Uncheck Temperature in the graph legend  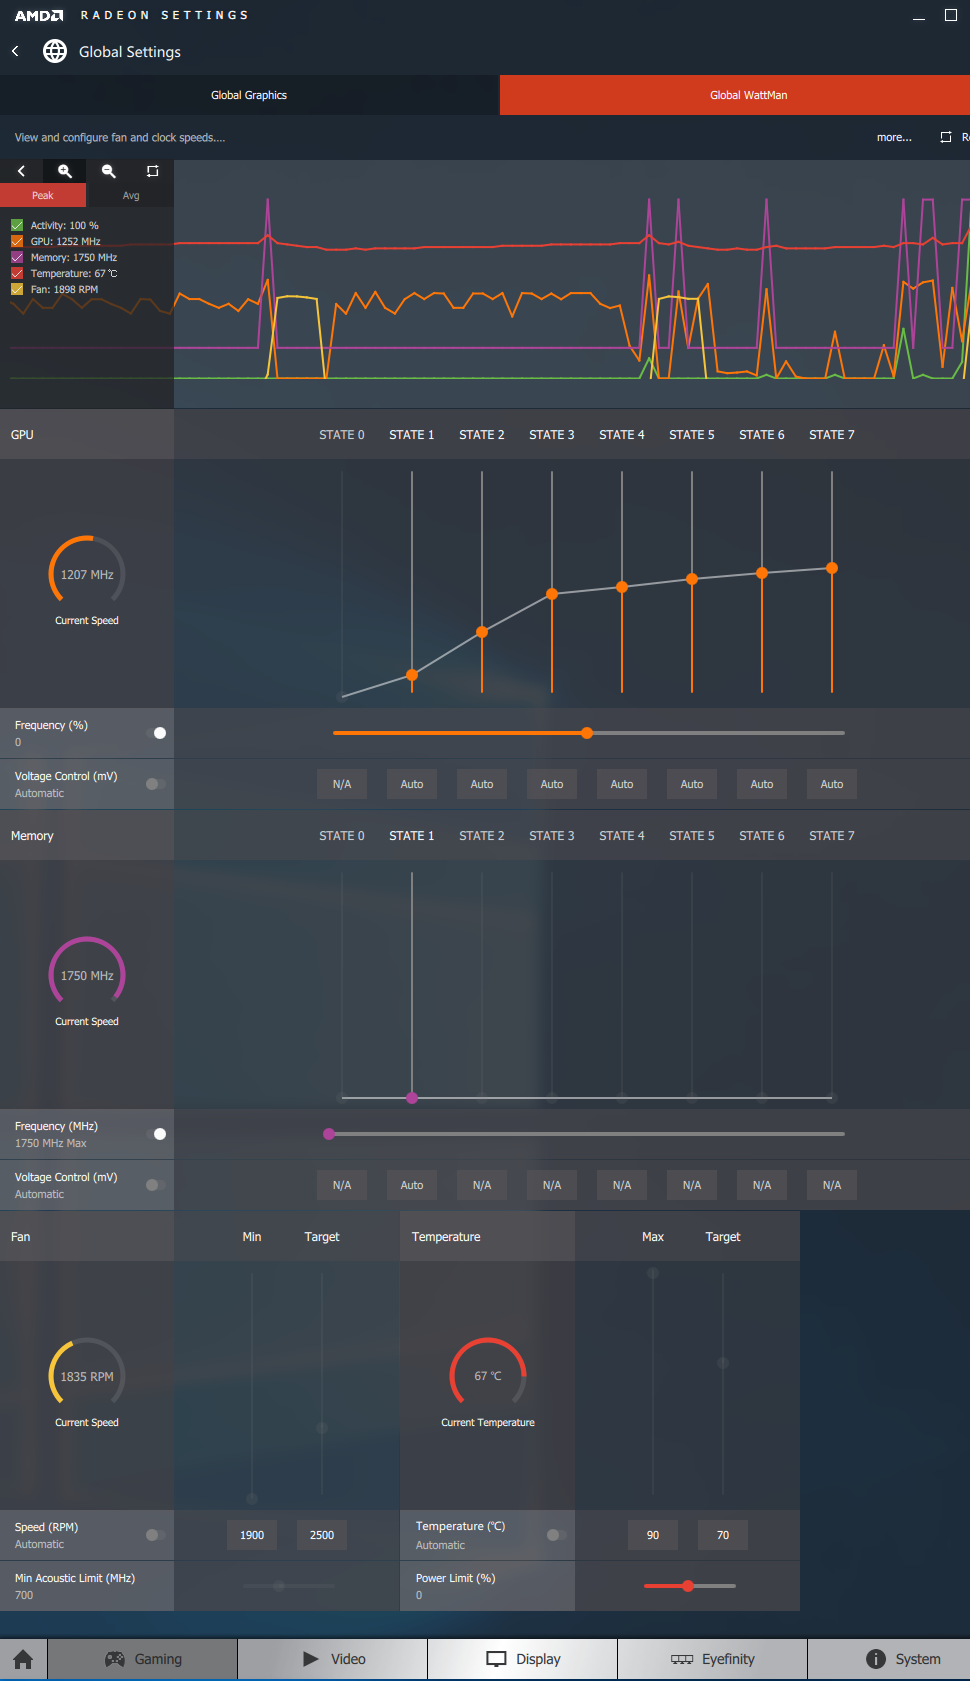click(17, 273)
